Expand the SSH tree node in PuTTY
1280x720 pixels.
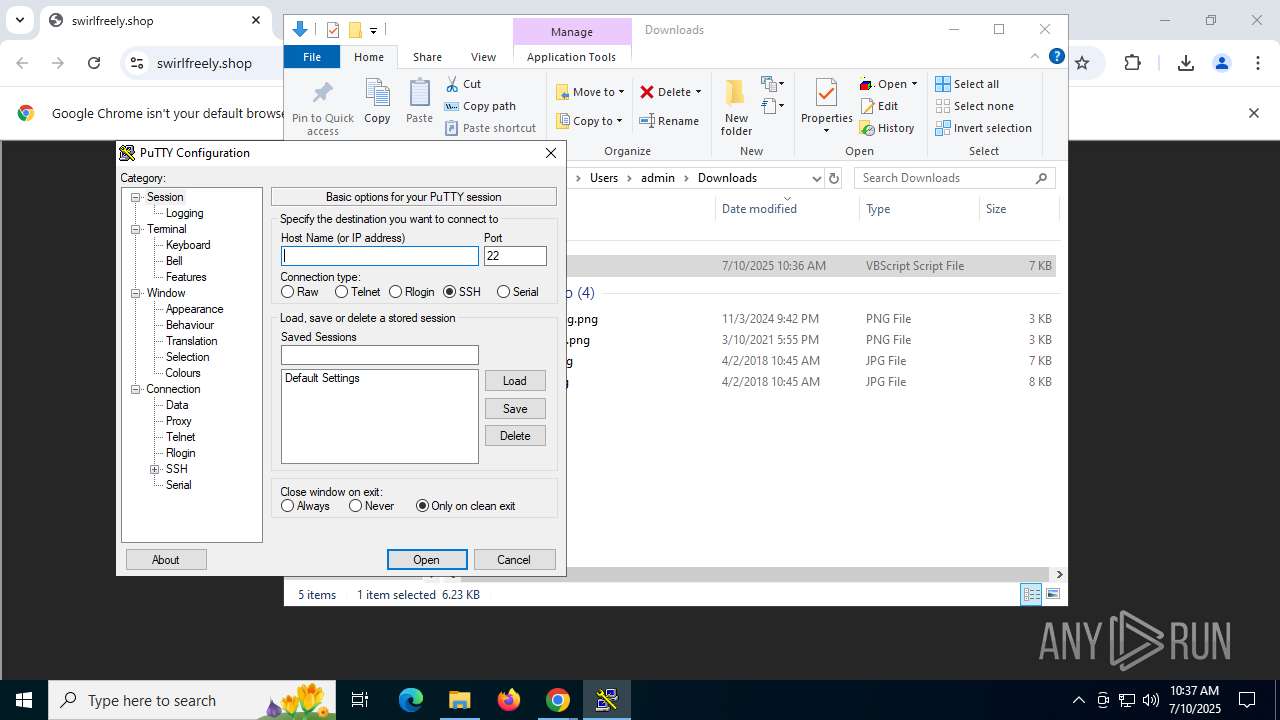coord(155,469)
